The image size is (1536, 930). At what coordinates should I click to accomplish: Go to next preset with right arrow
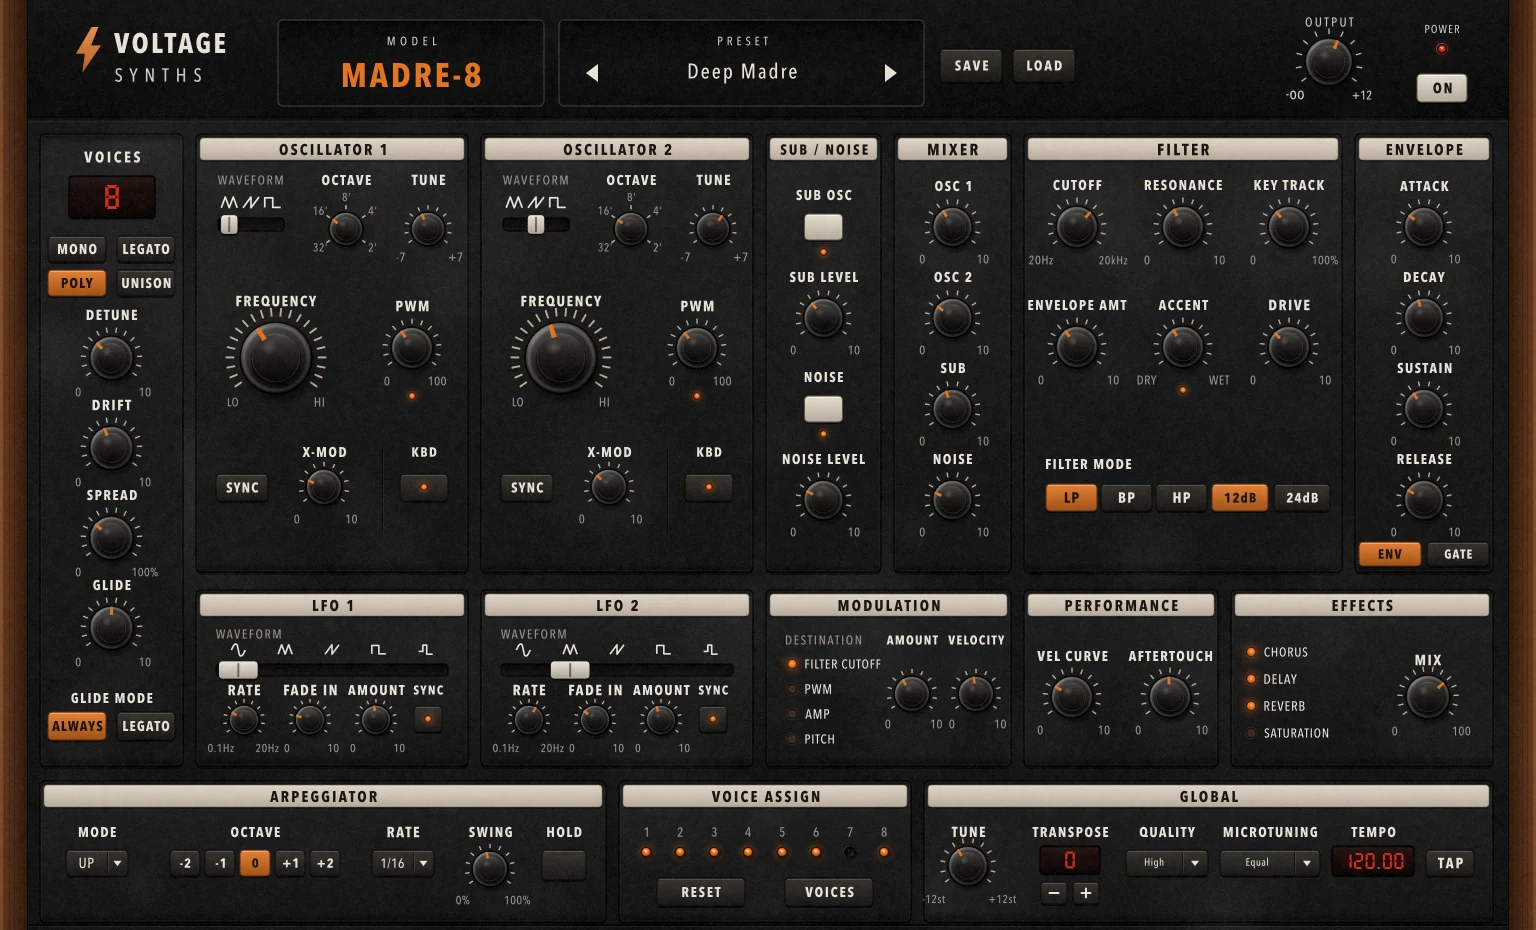tap(891, 73)
